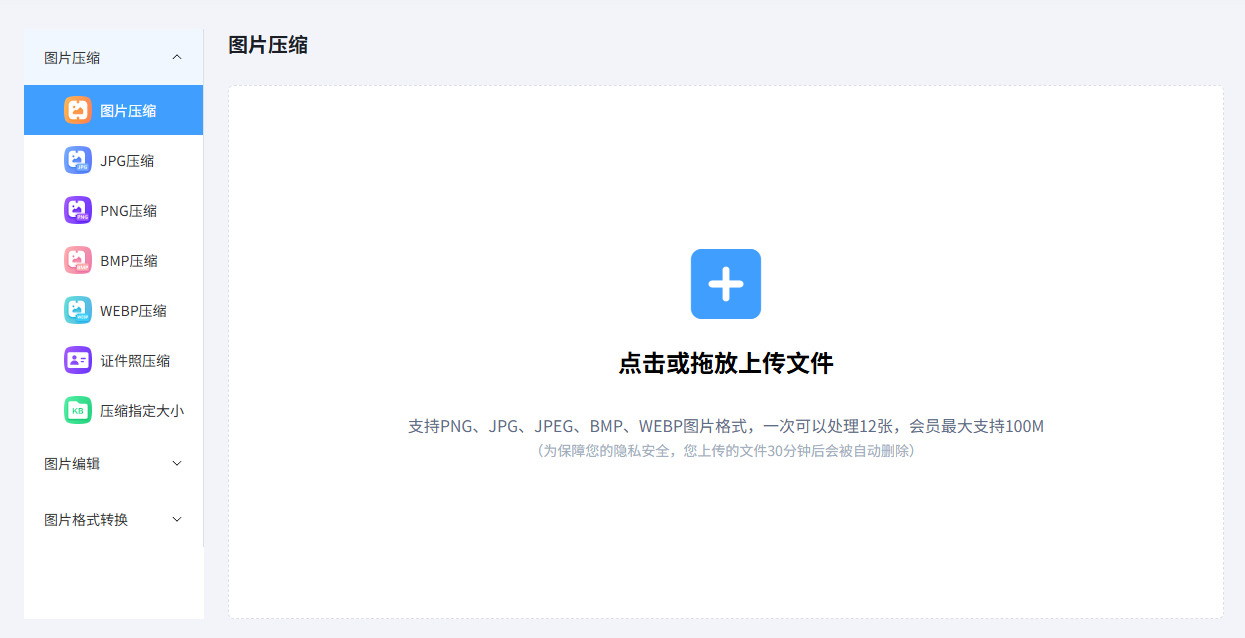Open the 证件照压缩 menu label
The image size is (1245, 638).
point(135,361)
